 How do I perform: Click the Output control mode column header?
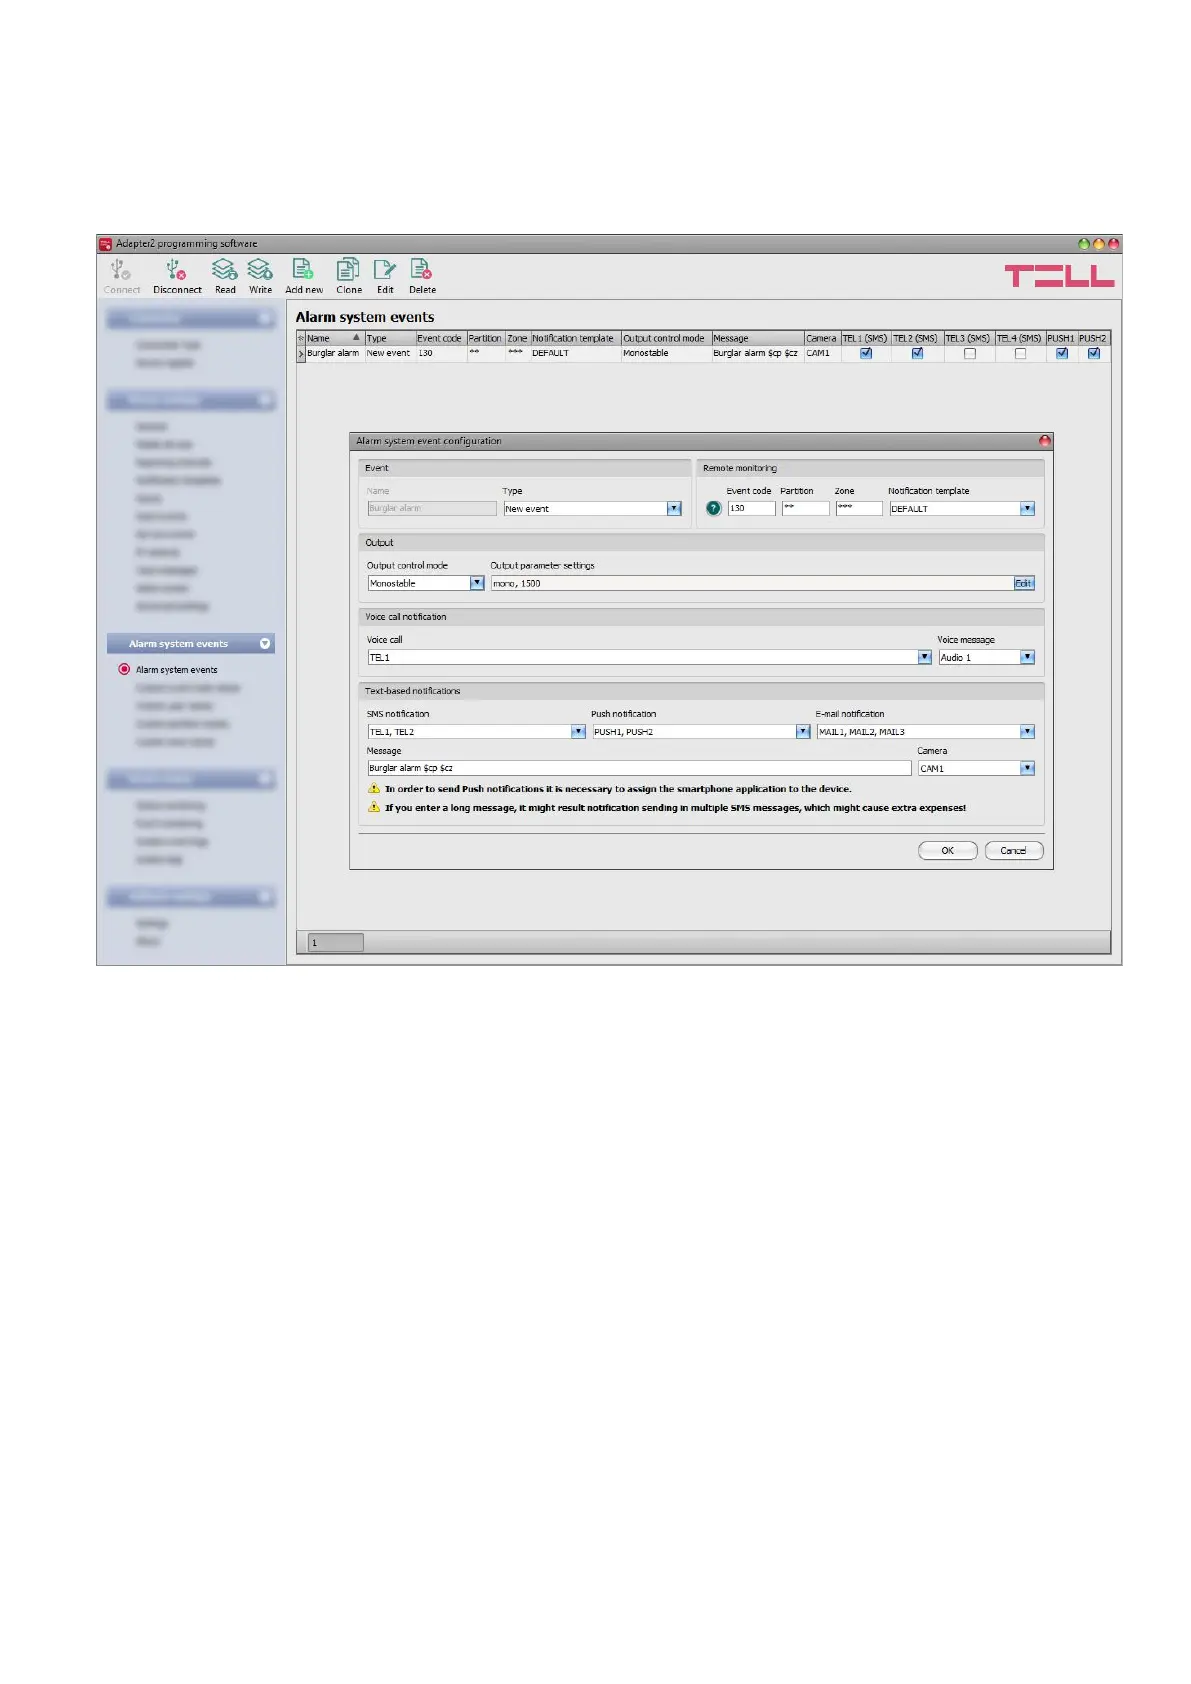(x=666, y=338)
